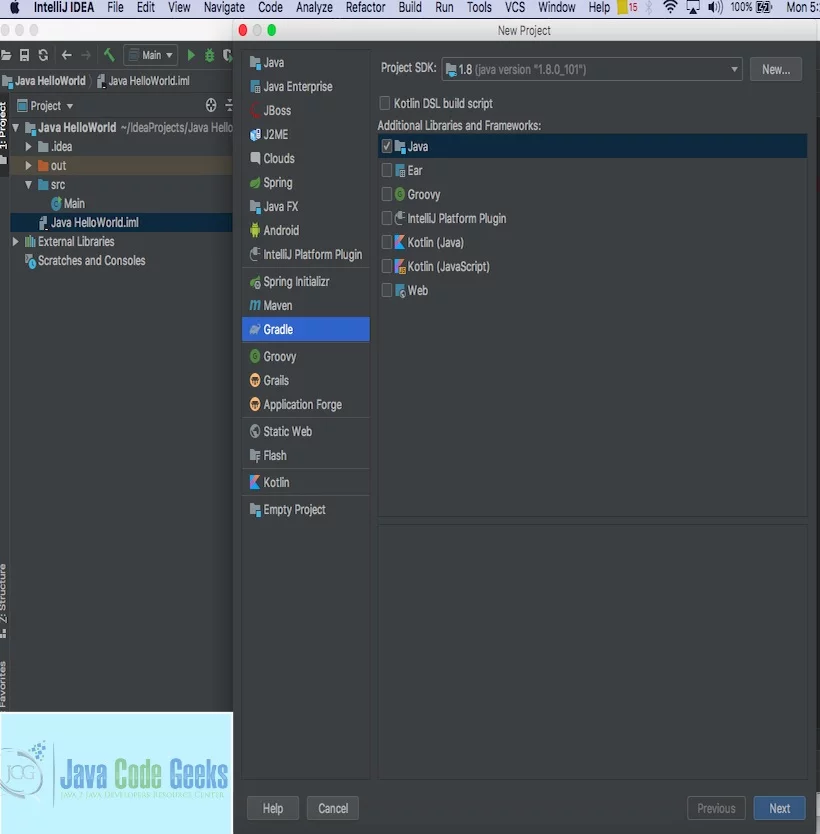The width and height of the screenshot is (820, 834).
Task: Click Java HelloWorld.iml breadcrumb
Action: 143,81
